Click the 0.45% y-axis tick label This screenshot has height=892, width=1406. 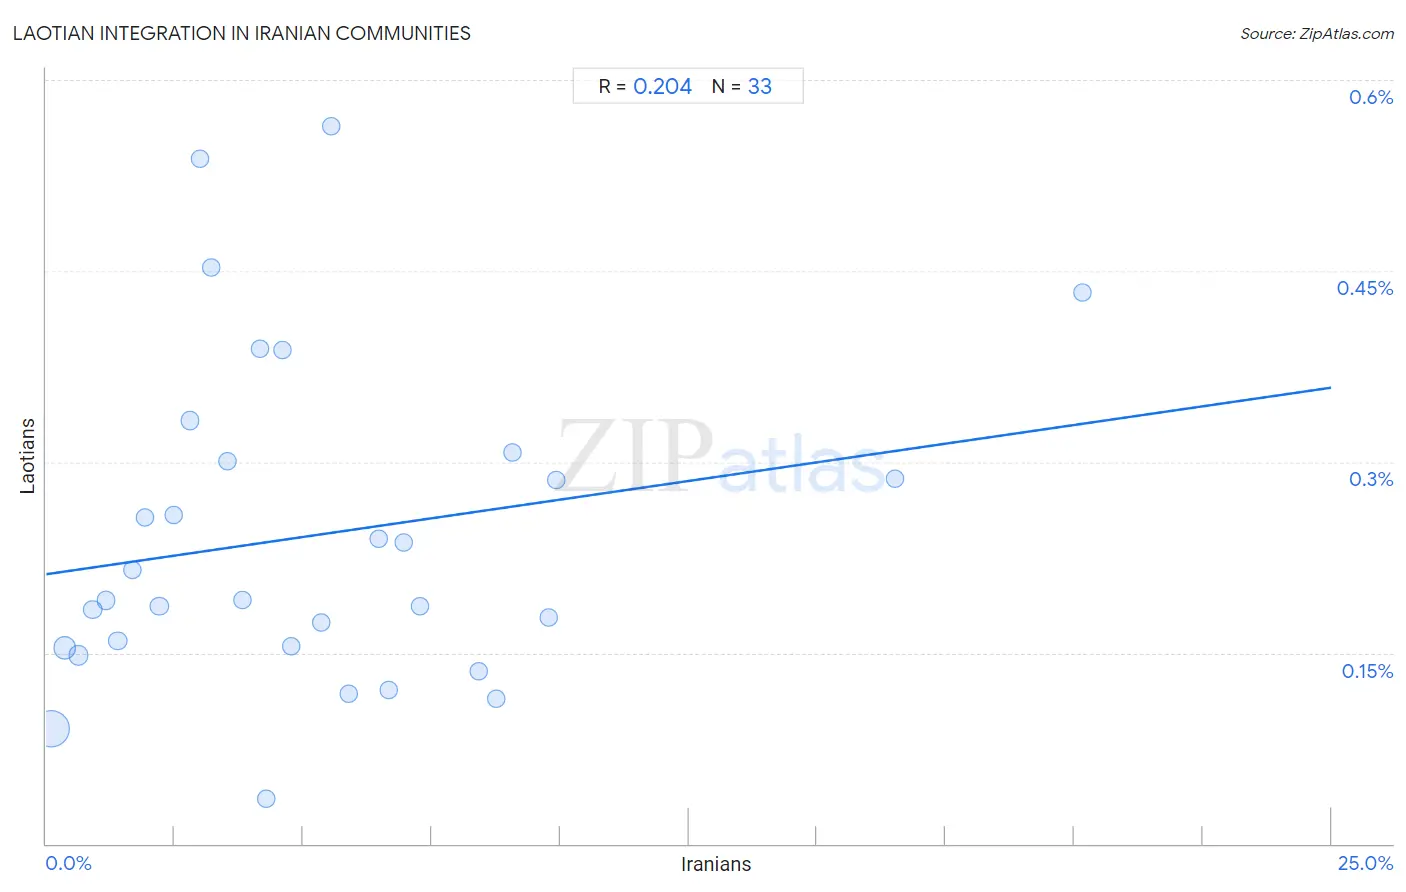(x=1365, y=288)
